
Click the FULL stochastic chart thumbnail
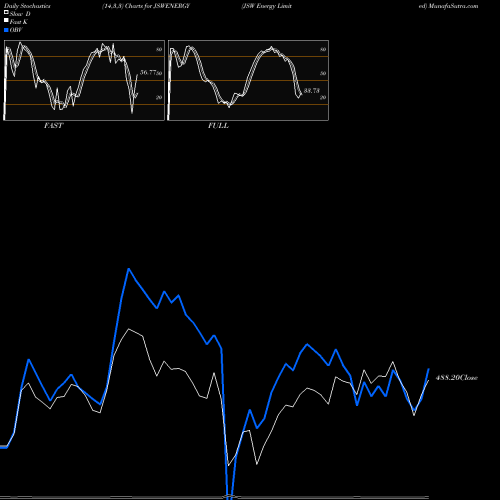tap(248, 80)
